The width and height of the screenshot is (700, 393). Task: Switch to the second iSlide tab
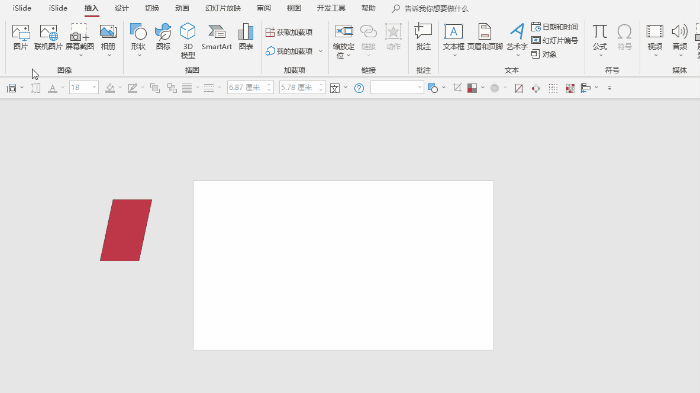[x=58, y=8]
